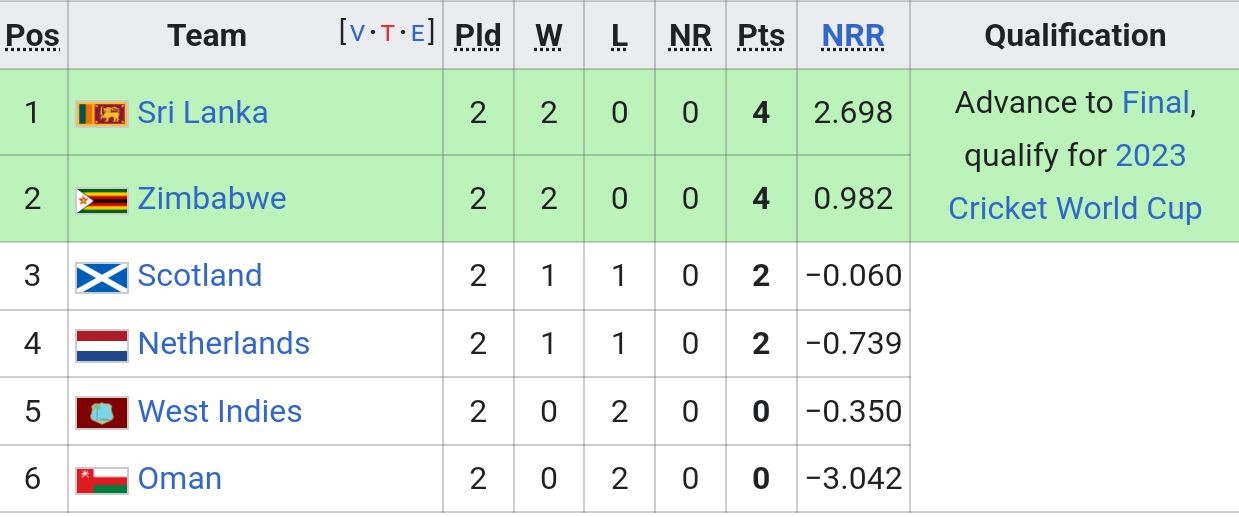This screenshot has width=1239, height=517.
Task: Open the Scotland team link
Action: (200, 275)
